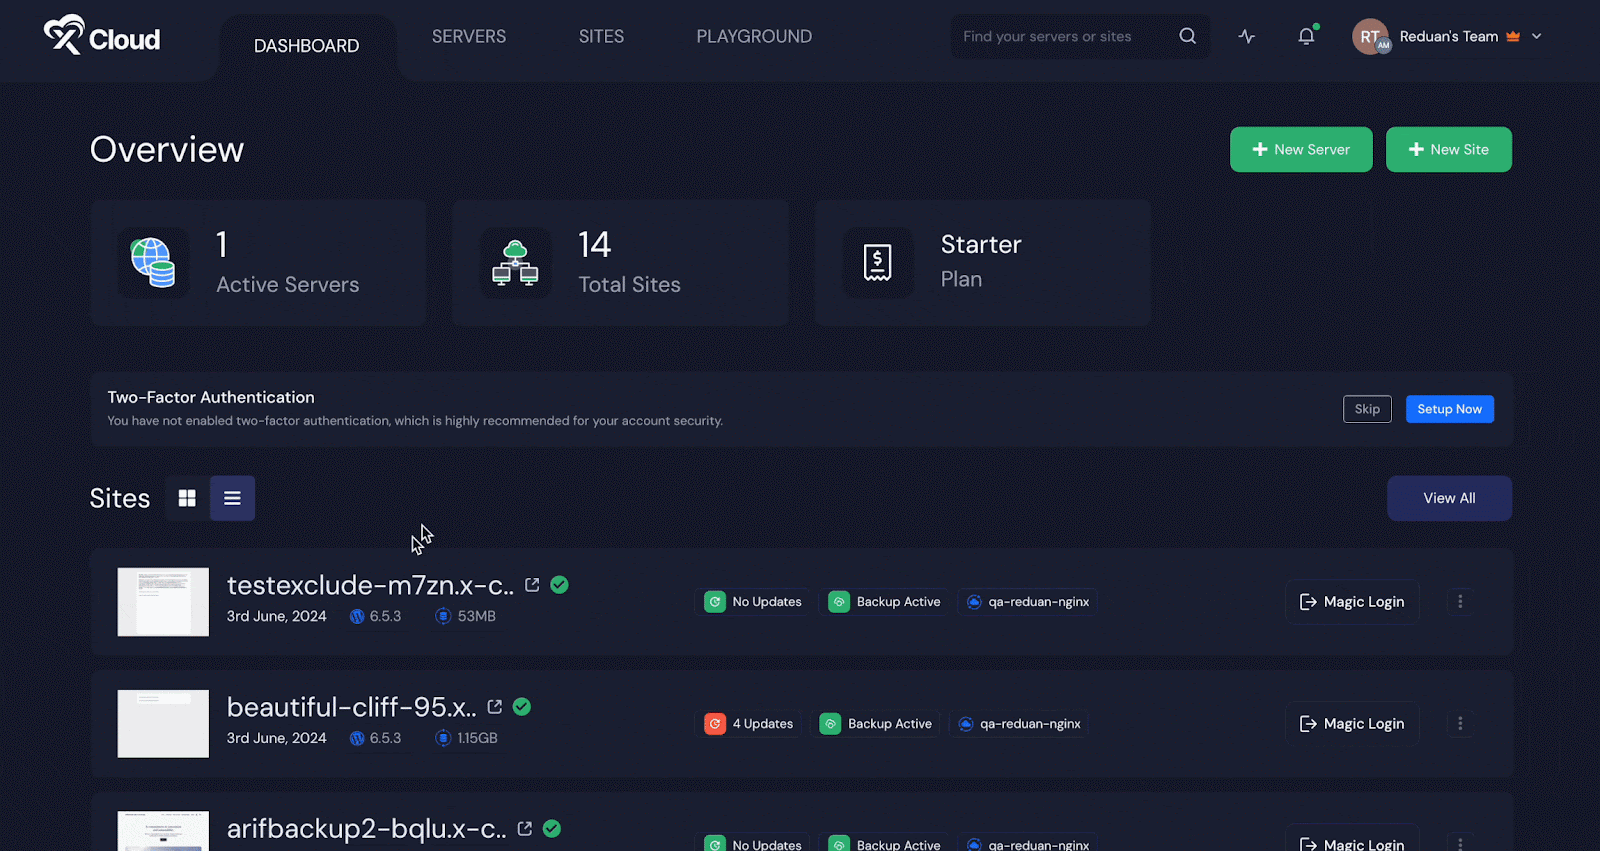The image size is (1600, 851).
Task: Click the xCloud logo
Action: coord(102,37)
